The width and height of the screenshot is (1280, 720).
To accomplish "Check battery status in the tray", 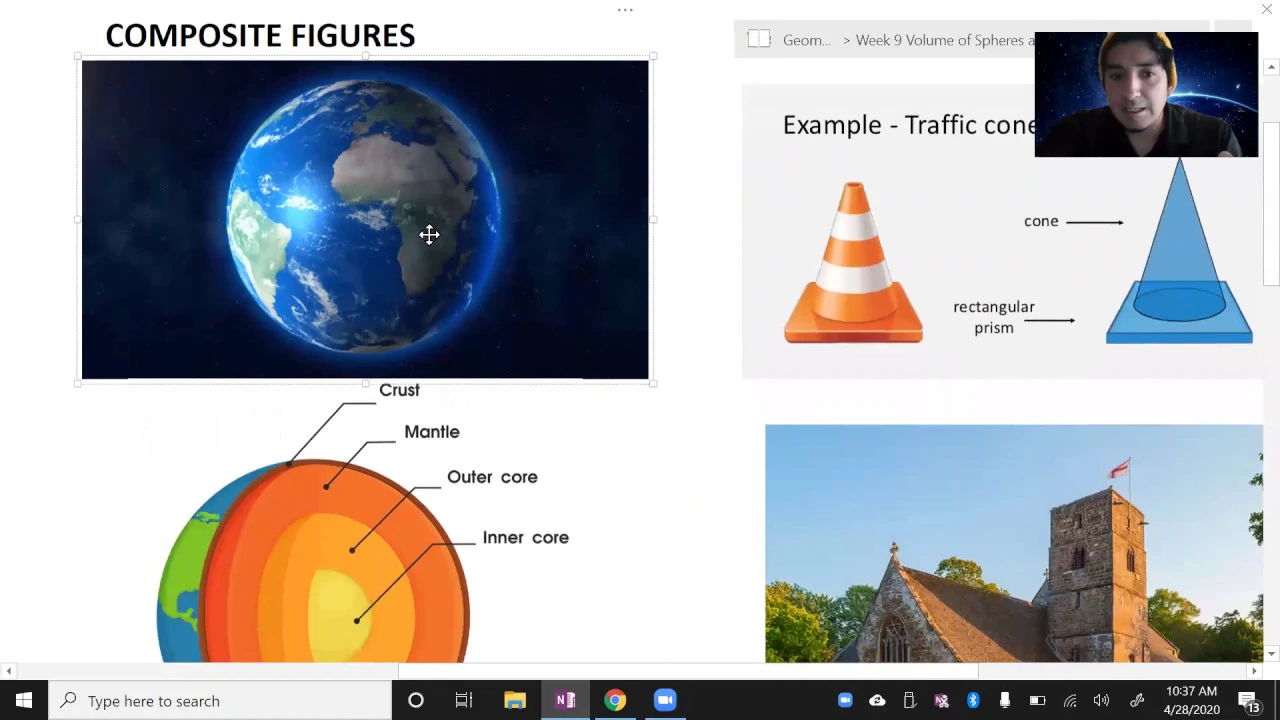I will [1037, 701].
